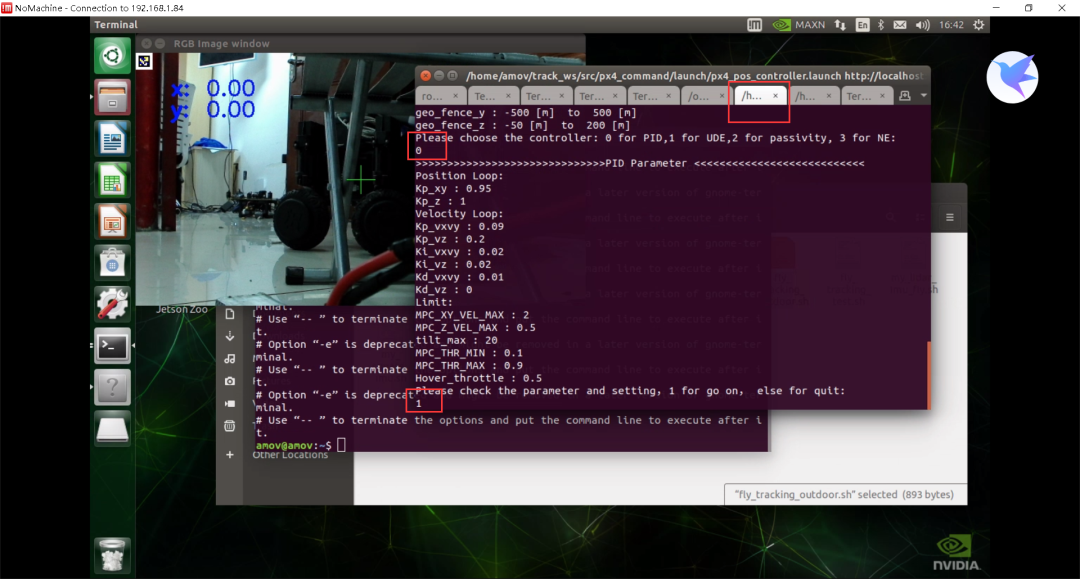Close the '/o...' terminal tab
The image size is (1080, 579).
click(722, 96)
